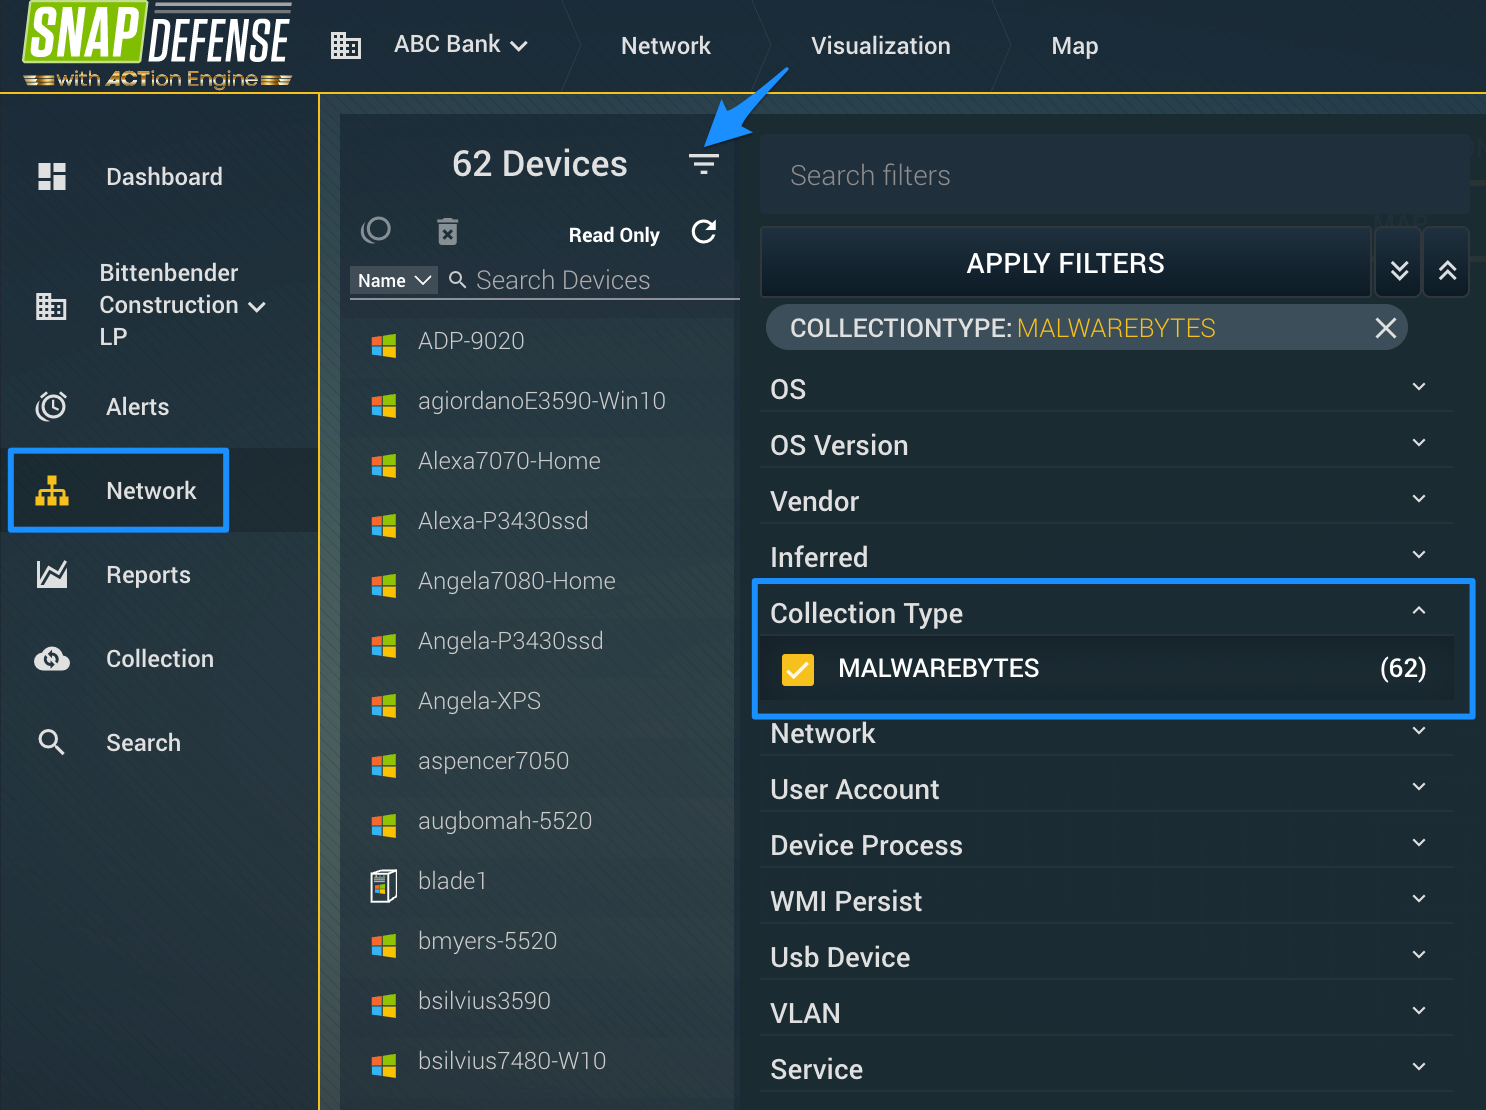Expand the OS Version filter section
The width and height of the screenshot is (1486, 1110).
[x=1110, y=444]
